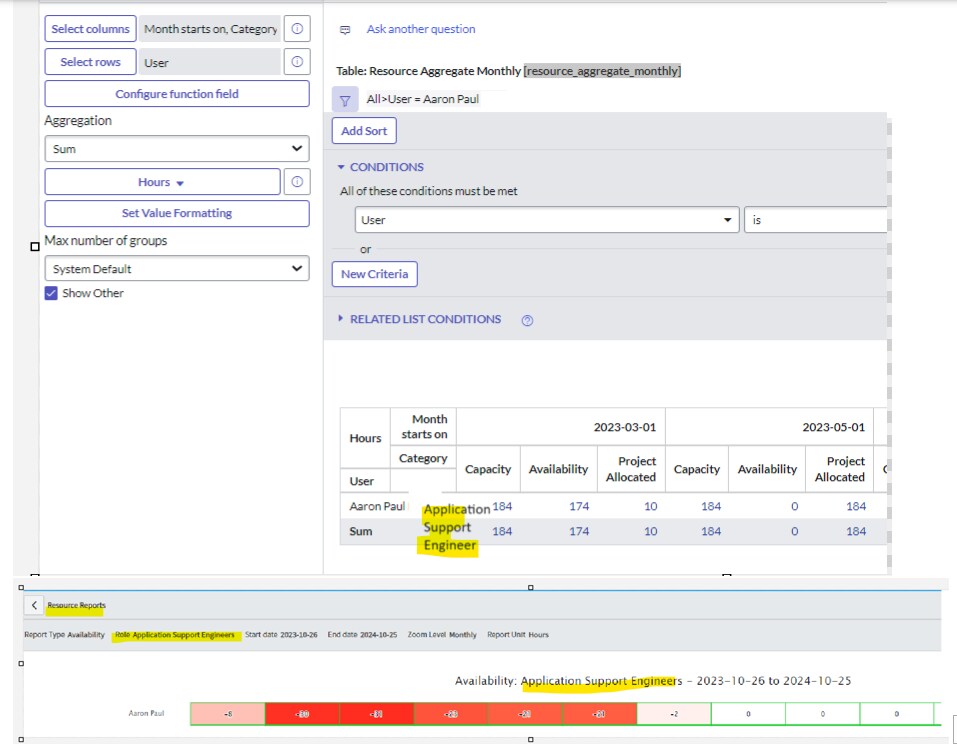Click the End date 2024-10-25 text
957x748 pixels.
(363, 635)
